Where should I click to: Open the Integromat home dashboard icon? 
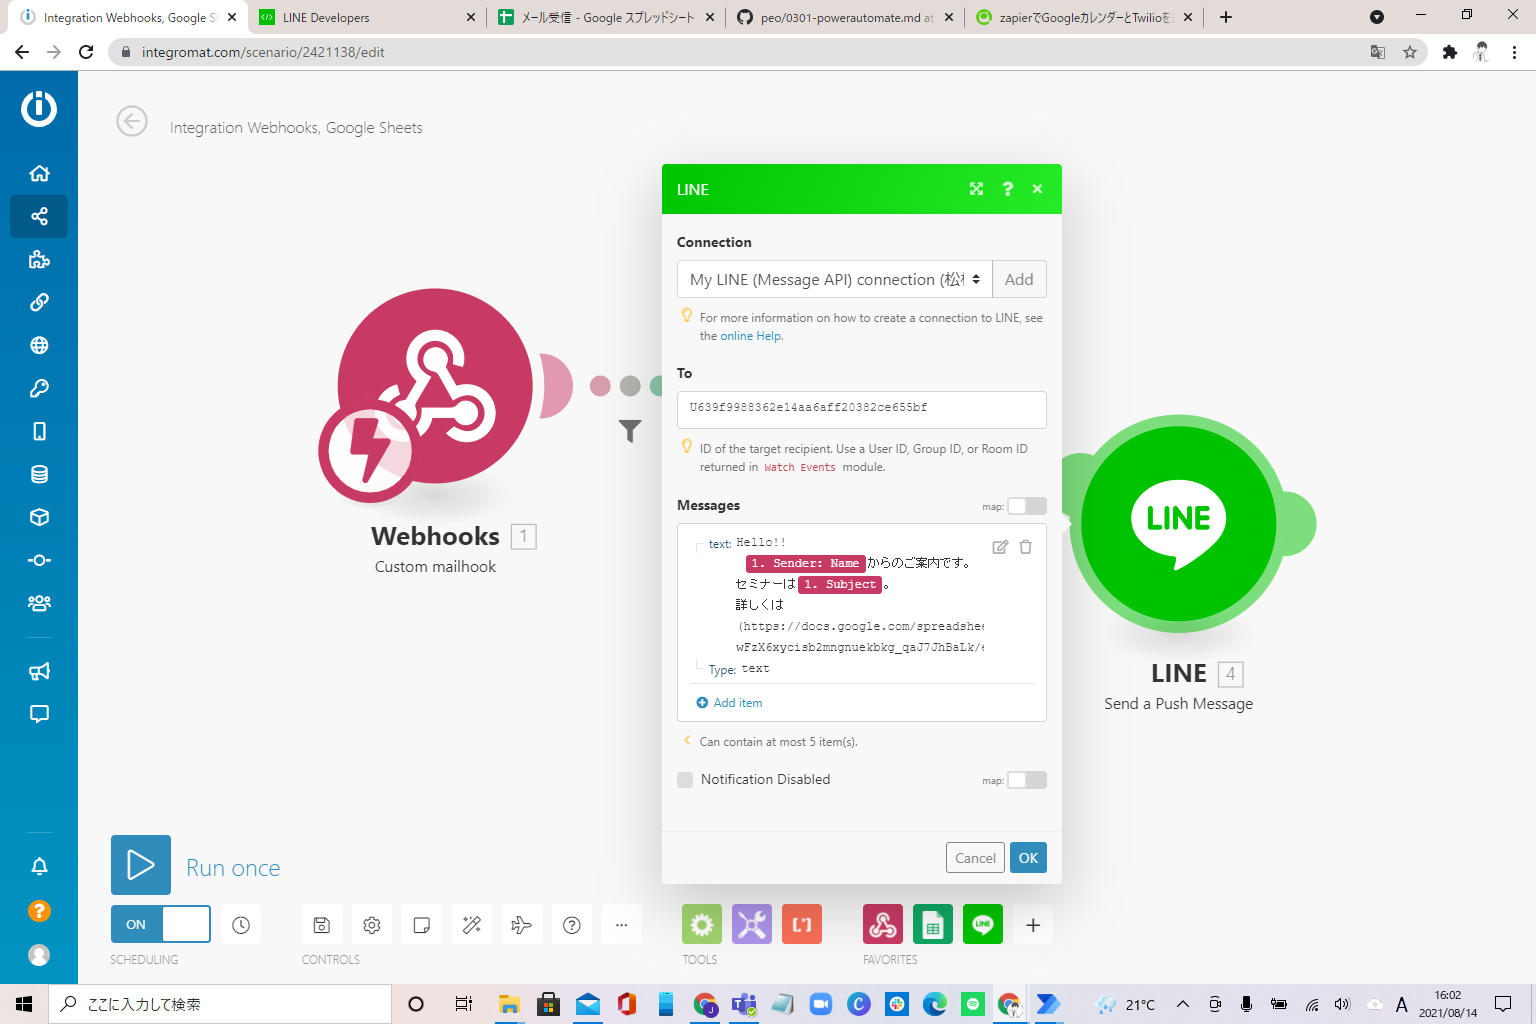coord(39,173)
